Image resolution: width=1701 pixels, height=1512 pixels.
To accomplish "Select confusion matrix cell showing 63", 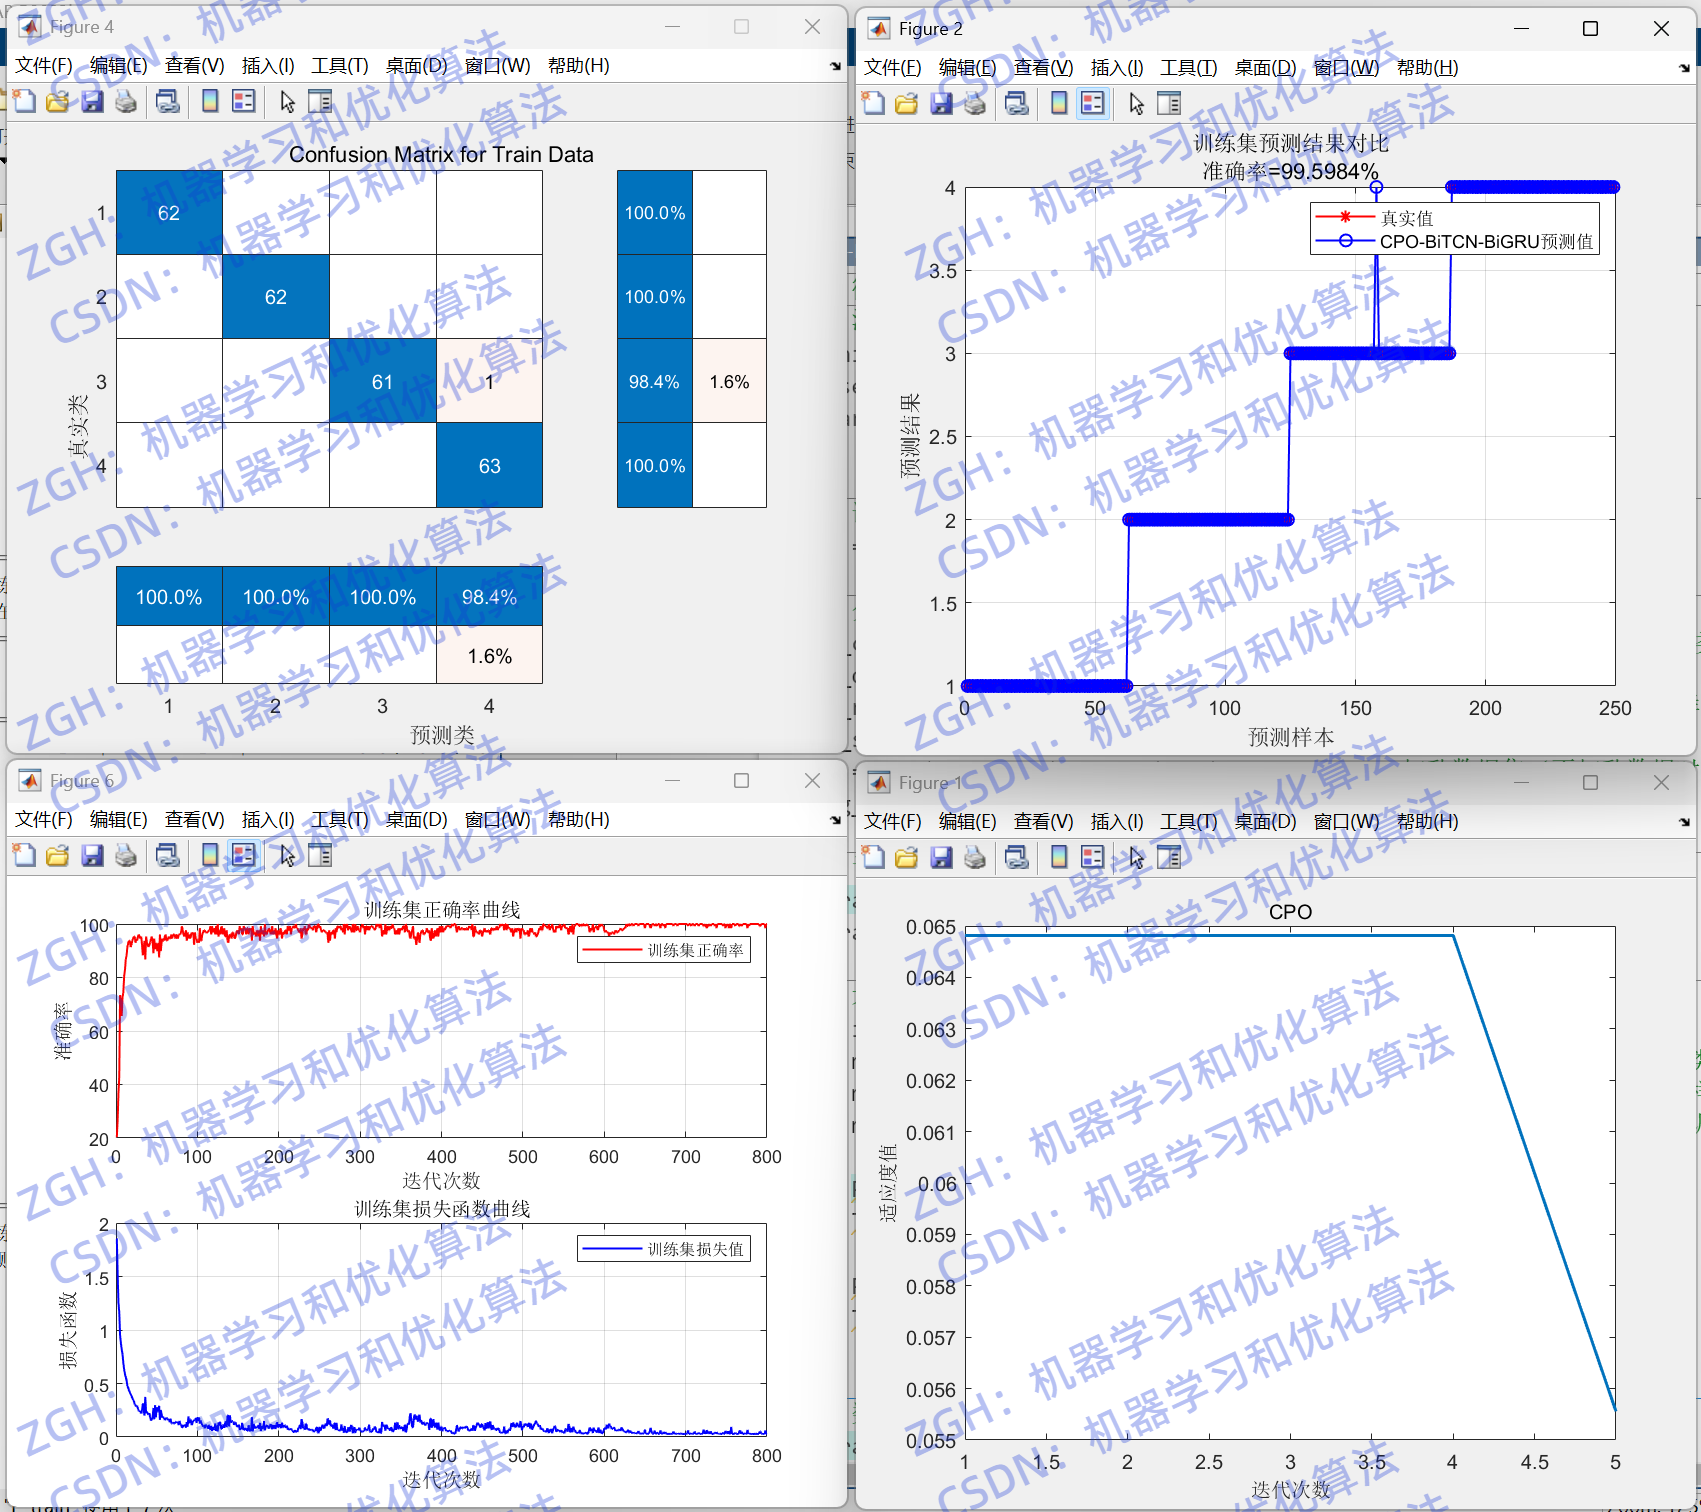I will [489, 465].
